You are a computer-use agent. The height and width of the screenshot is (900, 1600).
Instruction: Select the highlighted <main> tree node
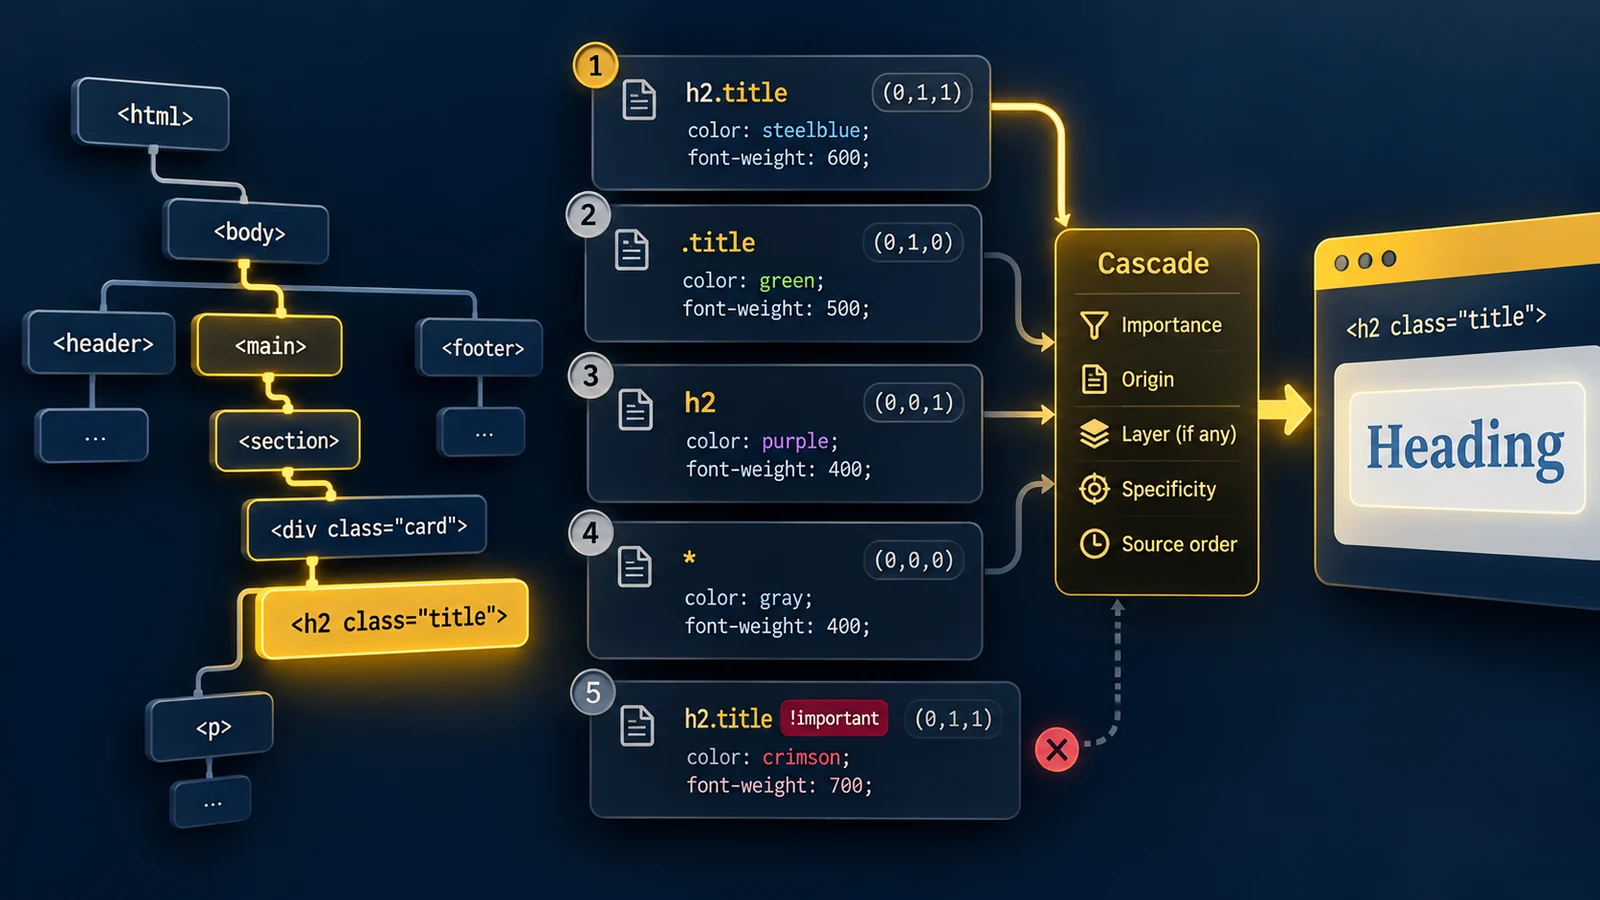click(269, 345)
